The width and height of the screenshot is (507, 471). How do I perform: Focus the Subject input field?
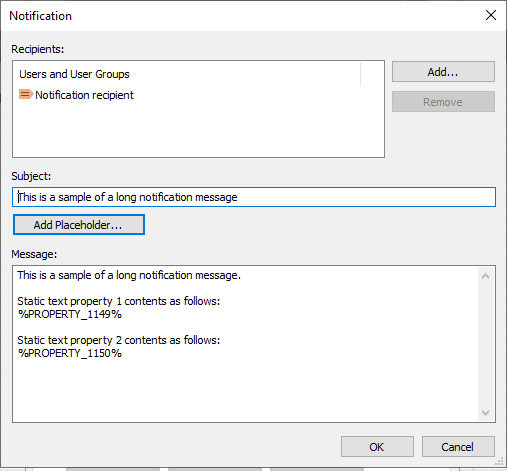pyautogui.click(x=254, y=197)
